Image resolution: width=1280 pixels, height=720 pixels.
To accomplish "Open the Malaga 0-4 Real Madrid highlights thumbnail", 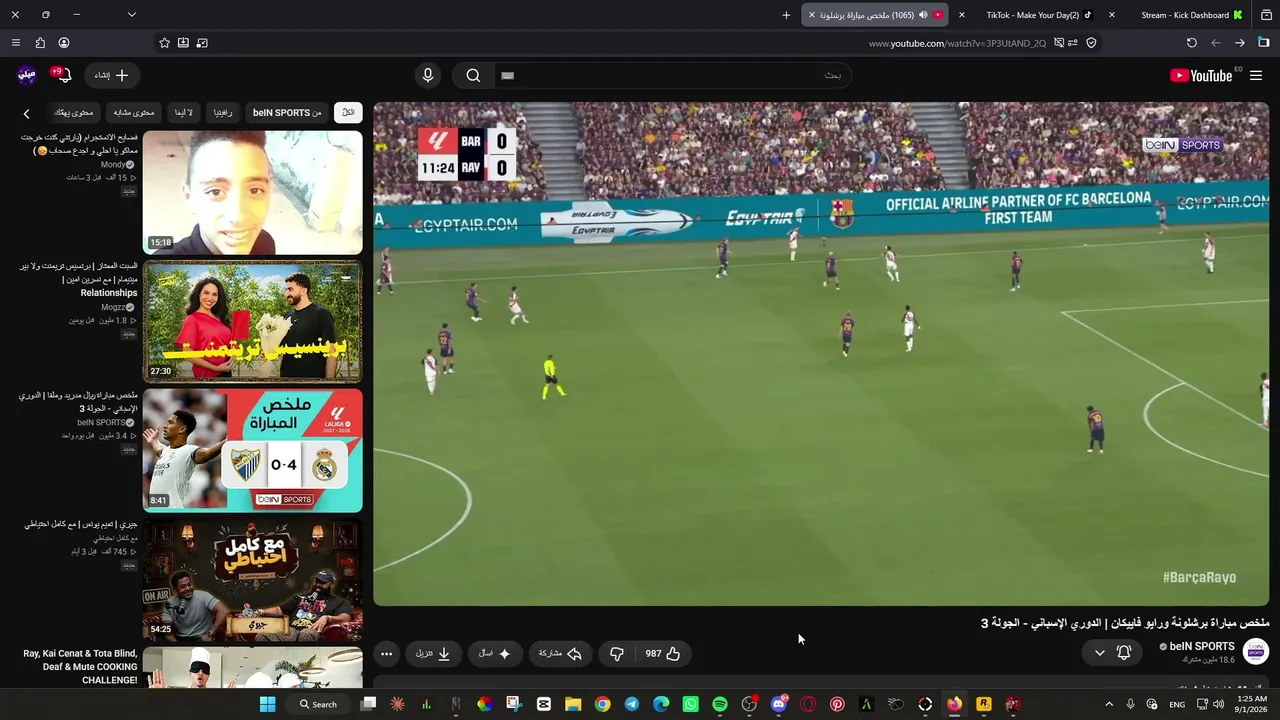I will (253, 450).
